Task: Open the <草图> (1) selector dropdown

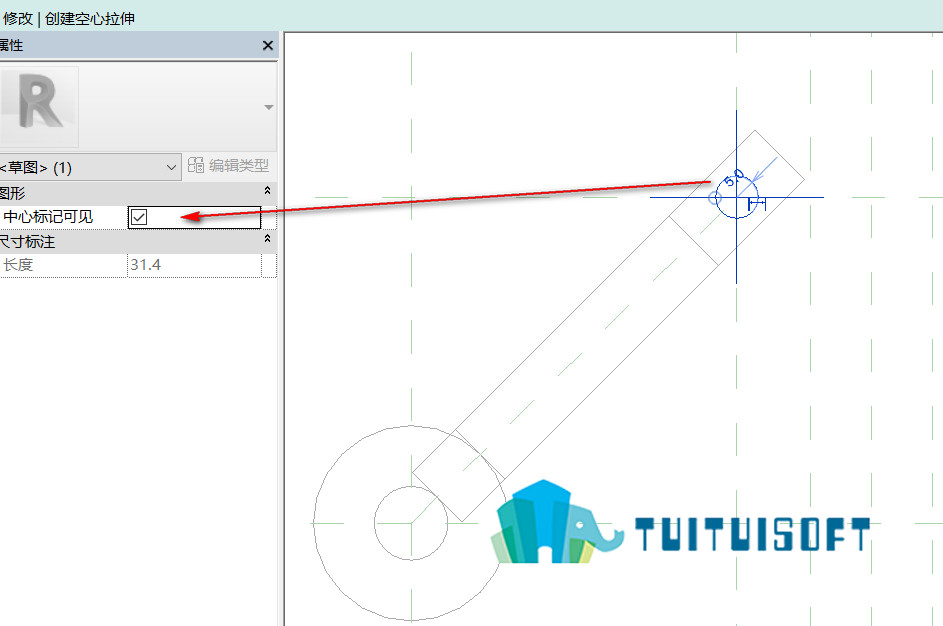Action: [90, 167]
